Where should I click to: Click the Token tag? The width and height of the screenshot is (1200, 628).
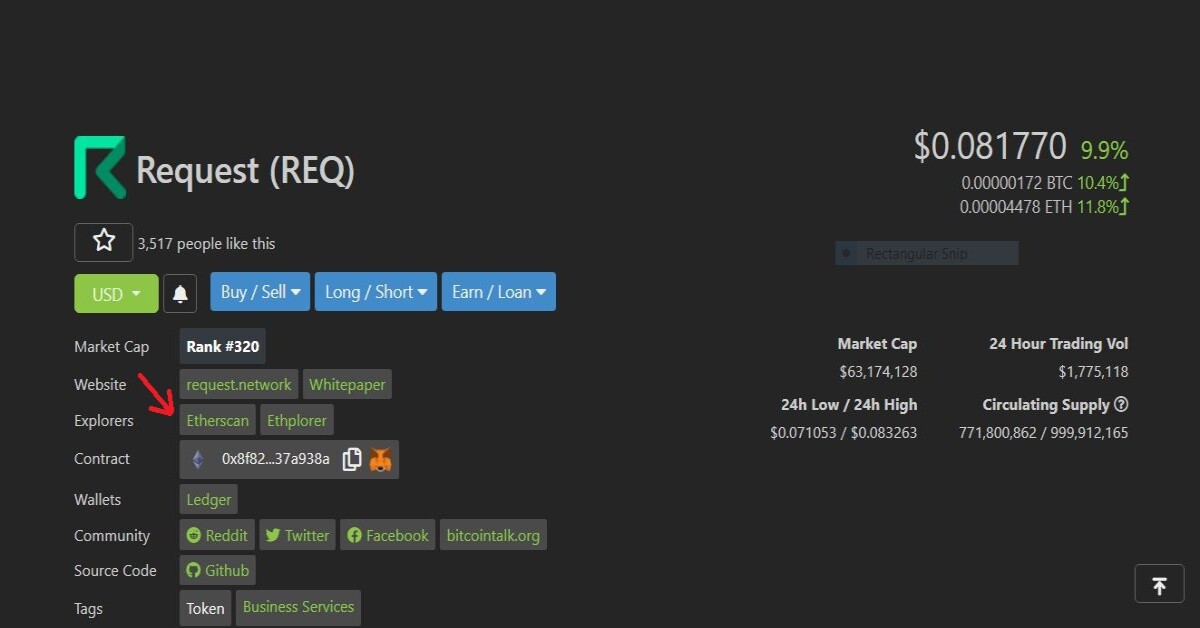coord(205,607)
